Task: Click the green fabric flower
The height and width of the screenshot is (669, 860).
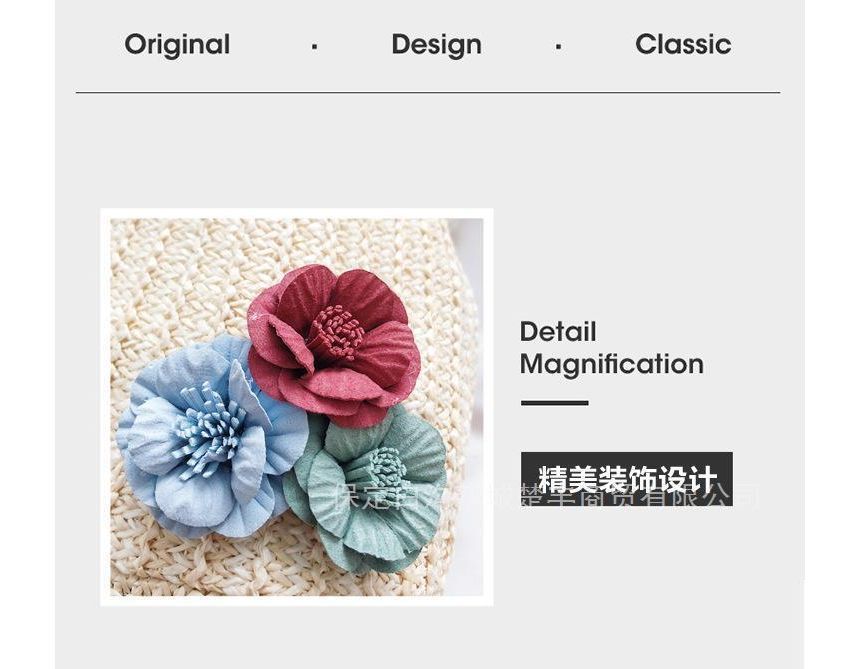Action: click(367, 488)
